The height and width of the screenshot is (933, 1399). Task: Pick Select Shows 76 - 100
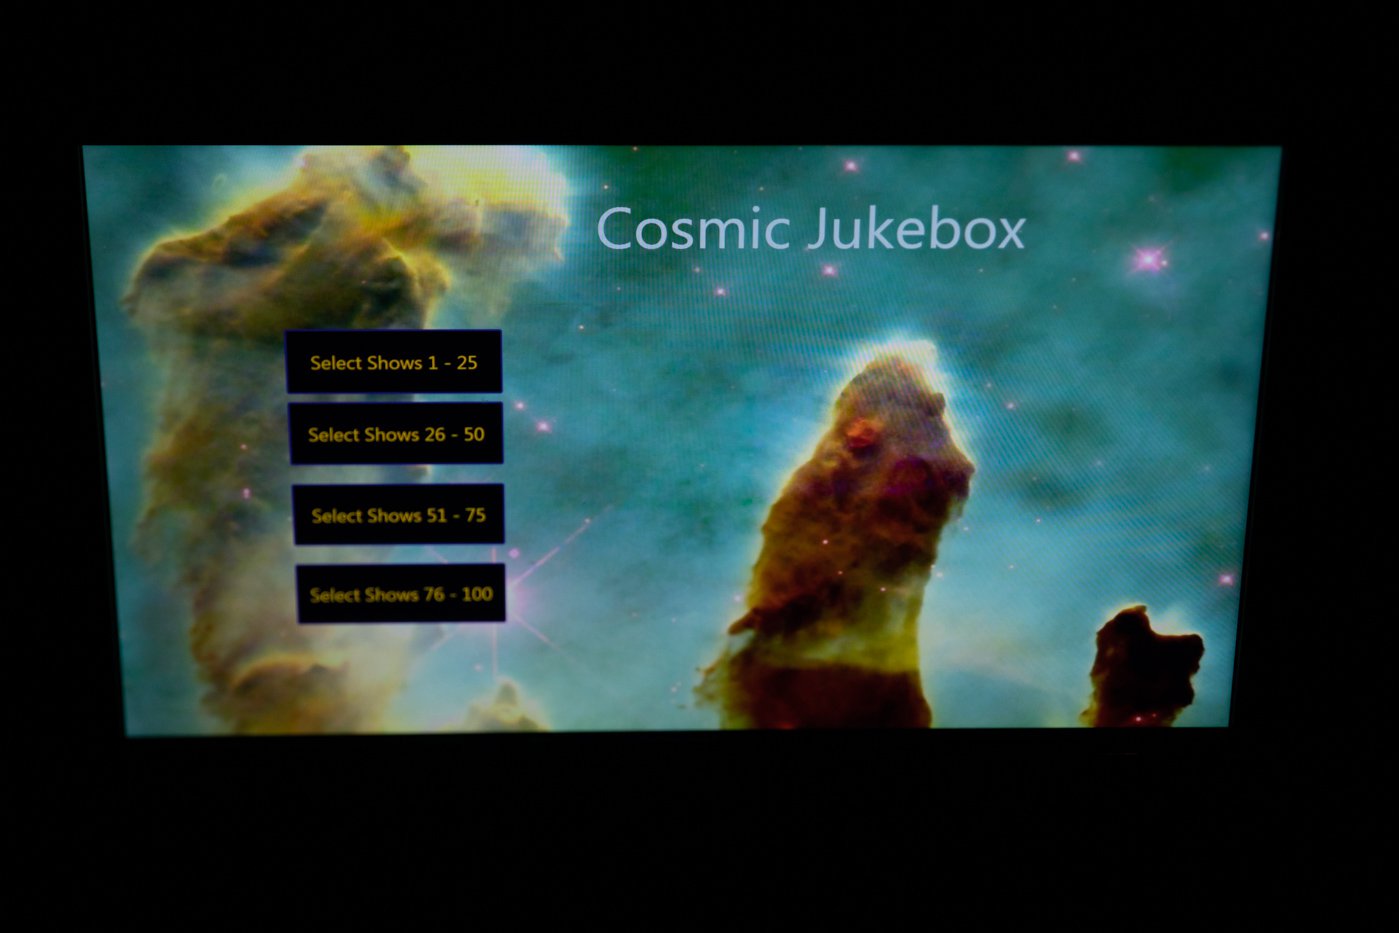coord(401,594)
